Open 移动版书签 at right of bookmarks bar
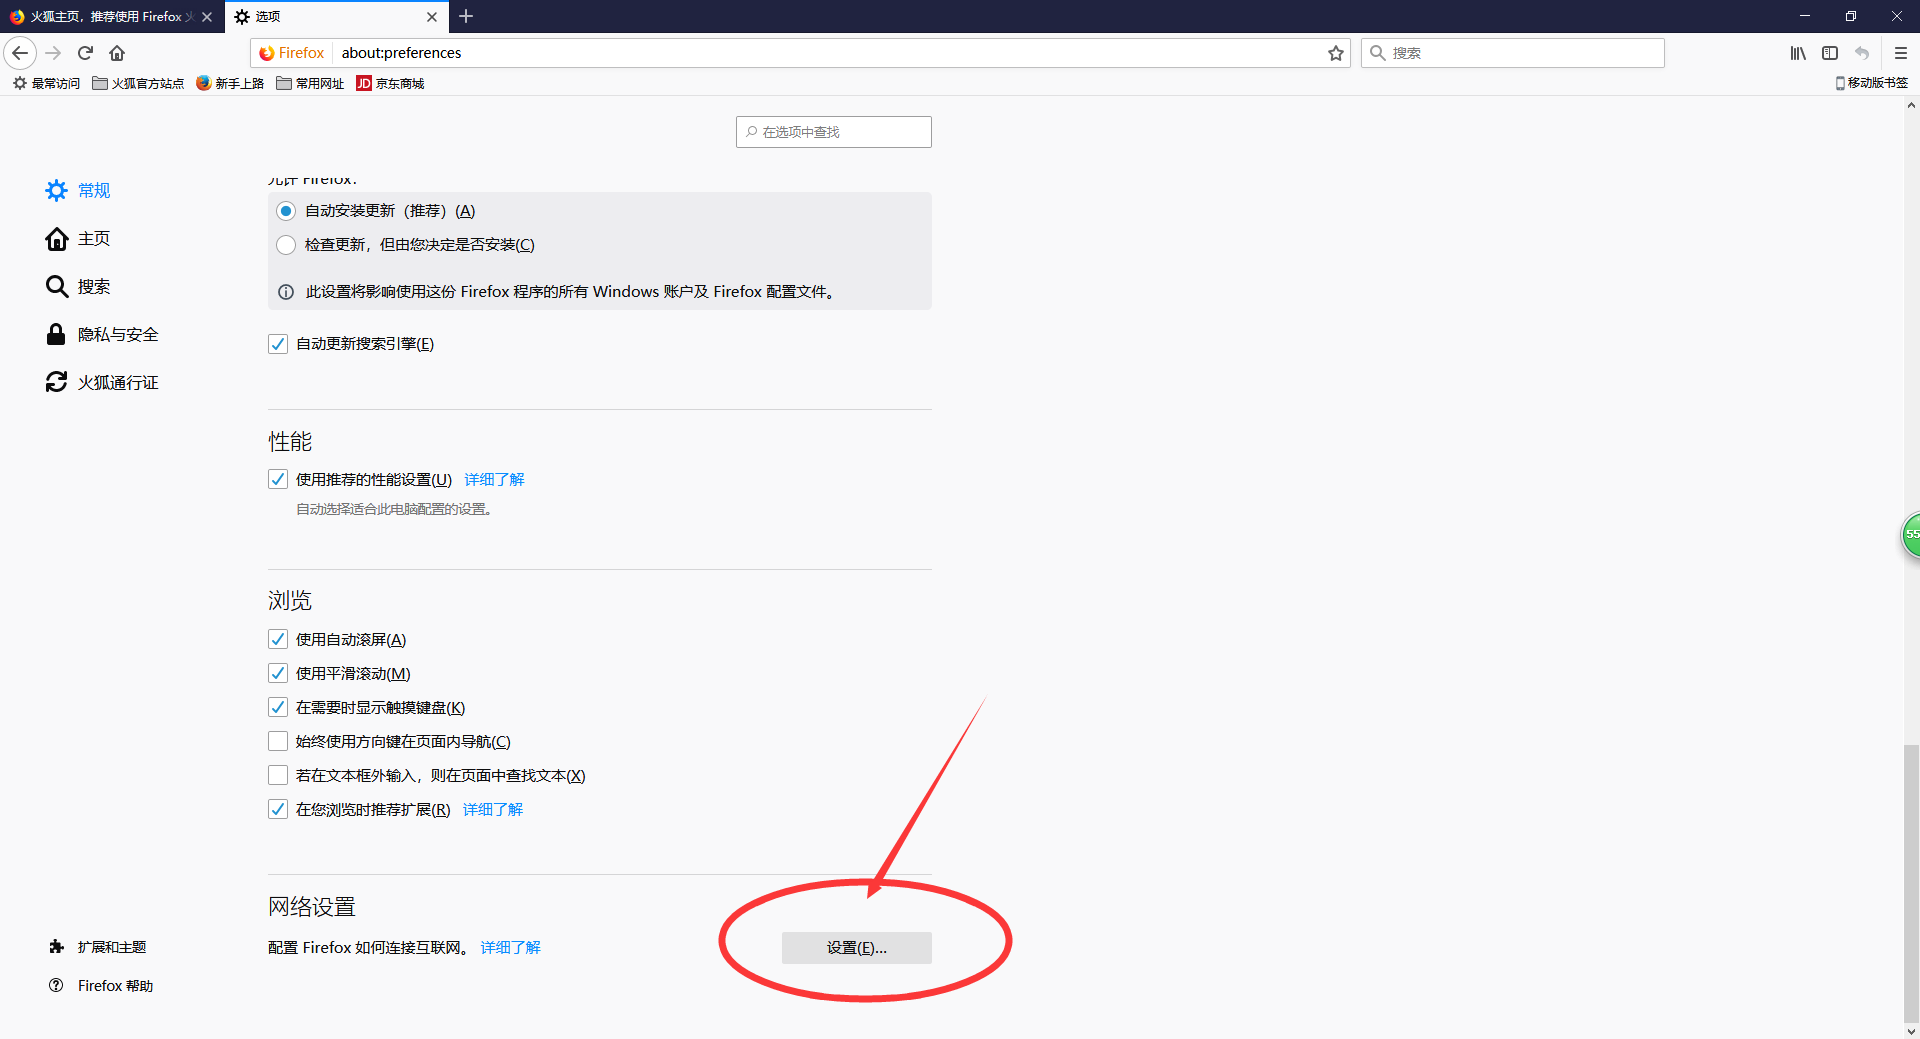This screenshot has height=1039, width=1920. click(1871, 83)
